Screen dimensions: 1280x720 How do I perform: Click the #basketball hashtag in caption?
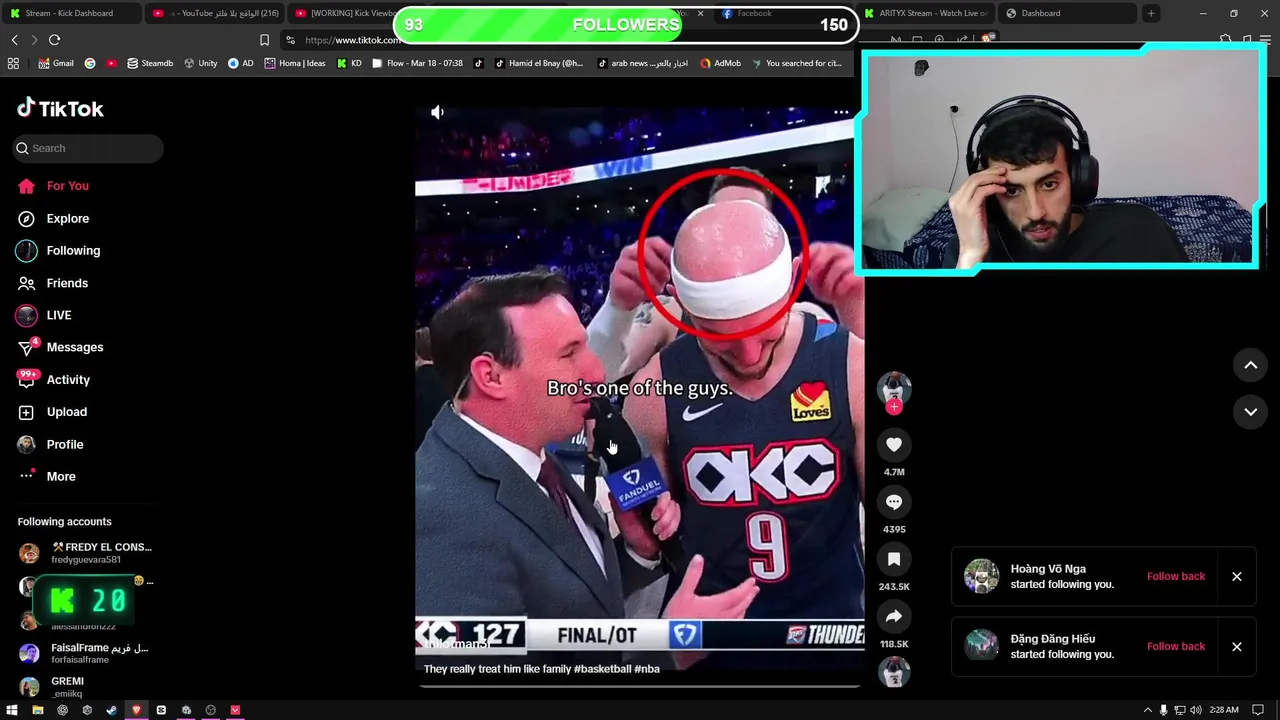602,669
